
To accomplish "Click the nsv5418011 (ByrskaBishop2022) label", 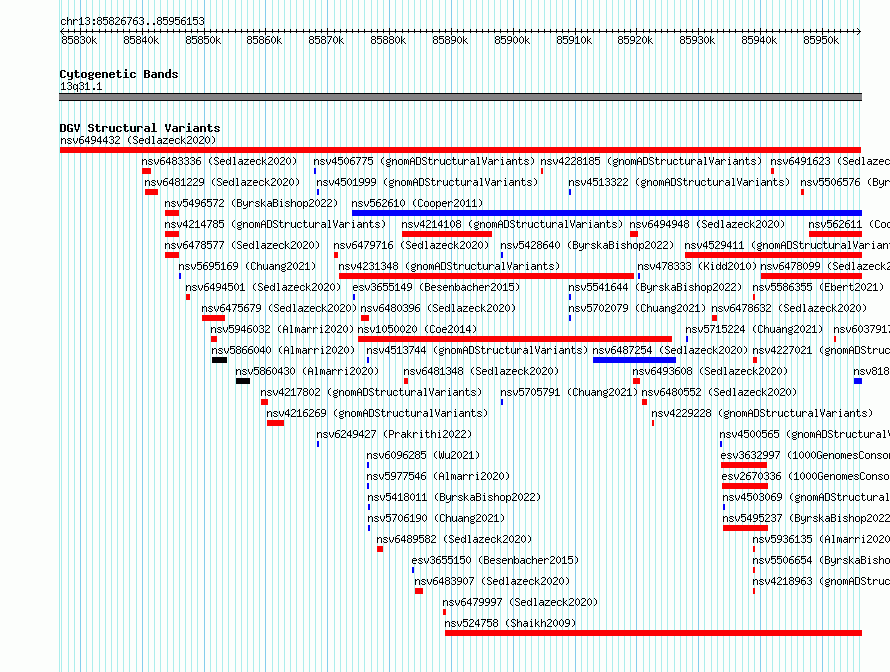I will [454, 497].
